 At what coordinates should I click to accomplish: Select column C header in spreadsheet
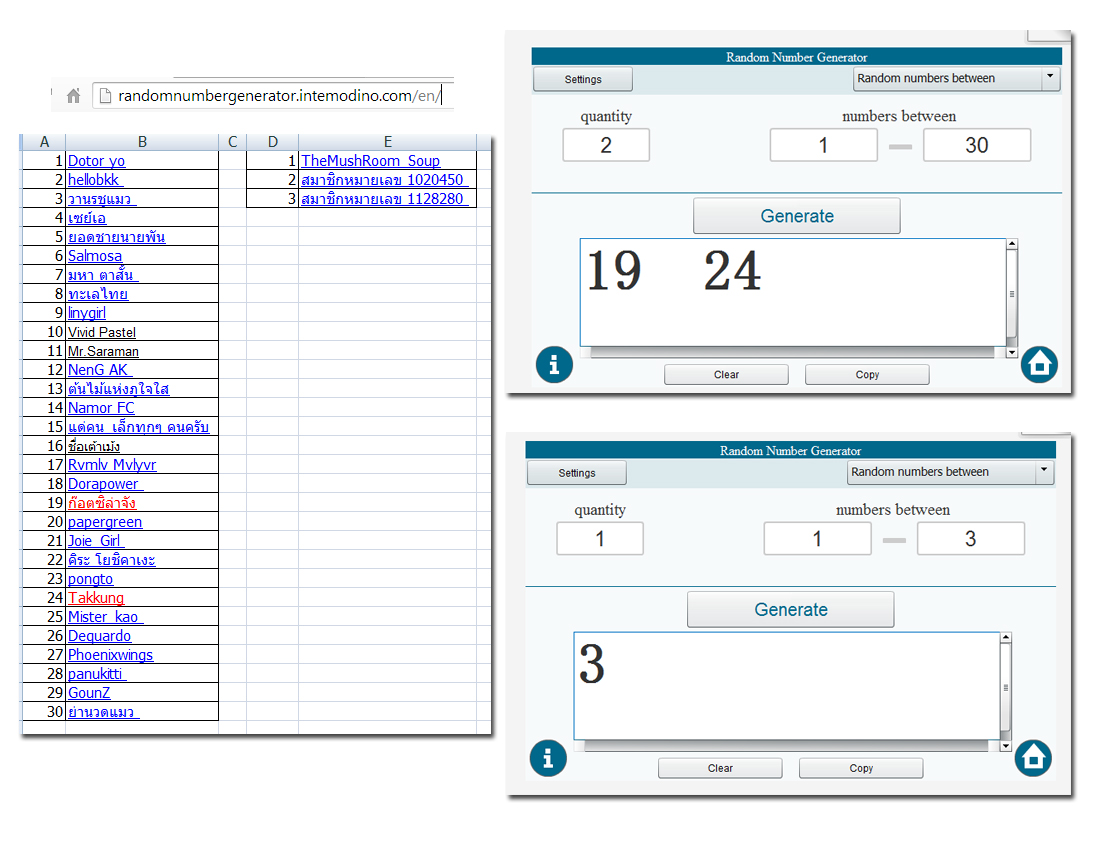(x=233, y=141)
